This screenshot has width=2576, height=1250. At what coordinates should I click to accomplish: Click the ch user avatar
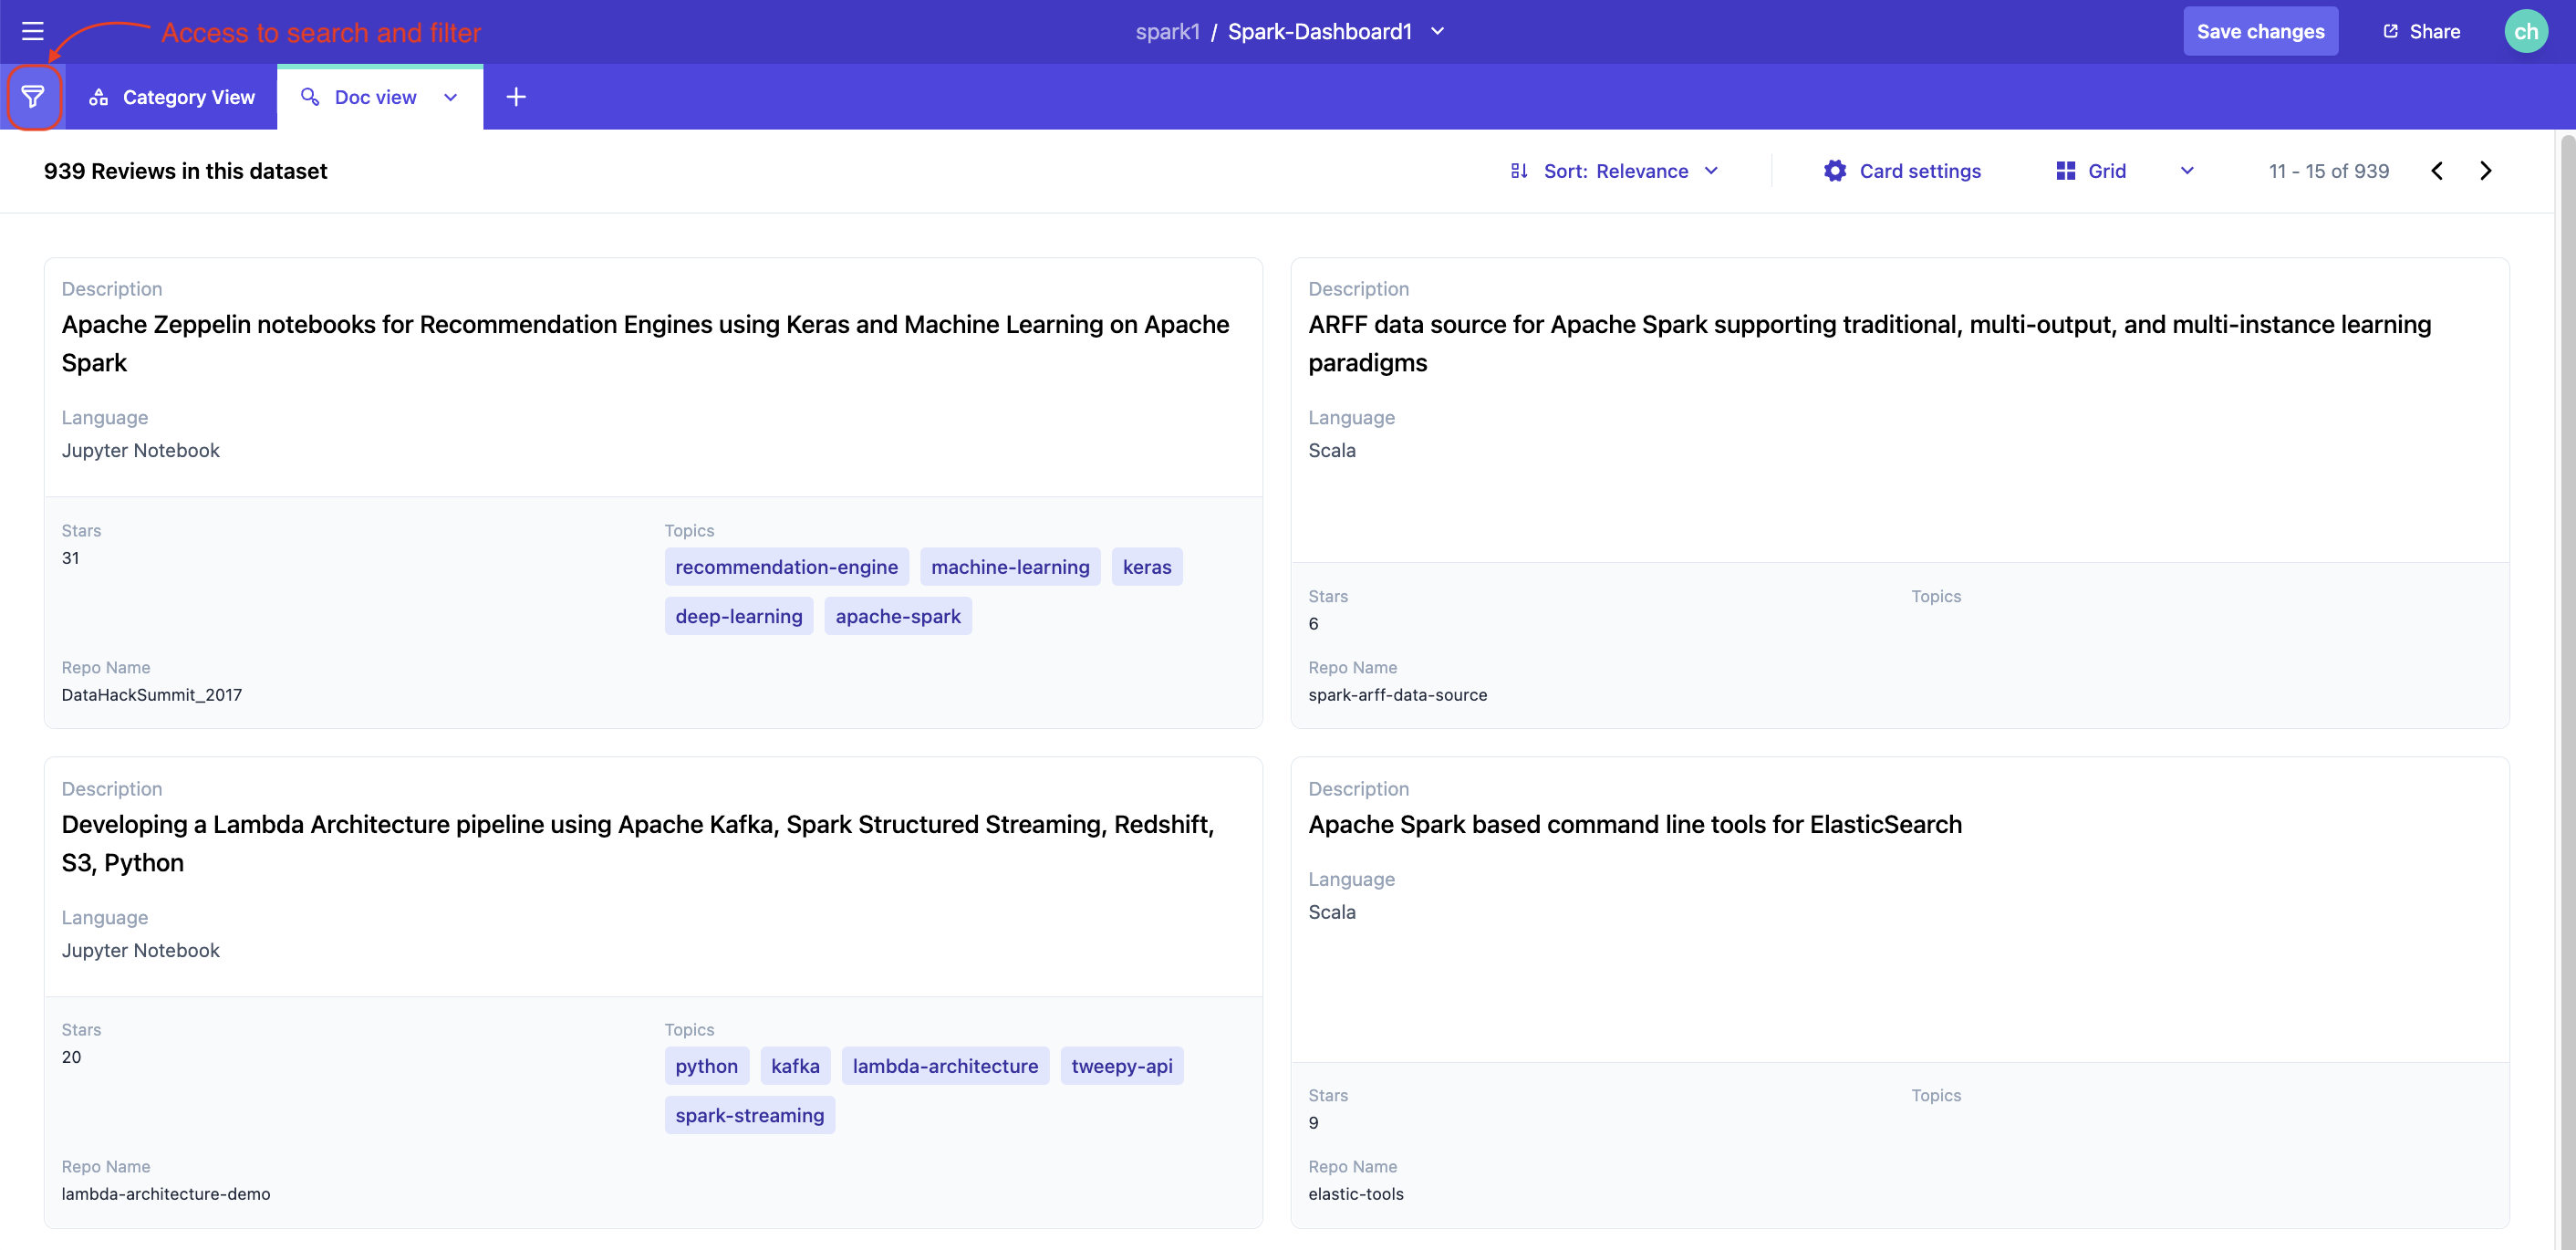coord(2525,31)
